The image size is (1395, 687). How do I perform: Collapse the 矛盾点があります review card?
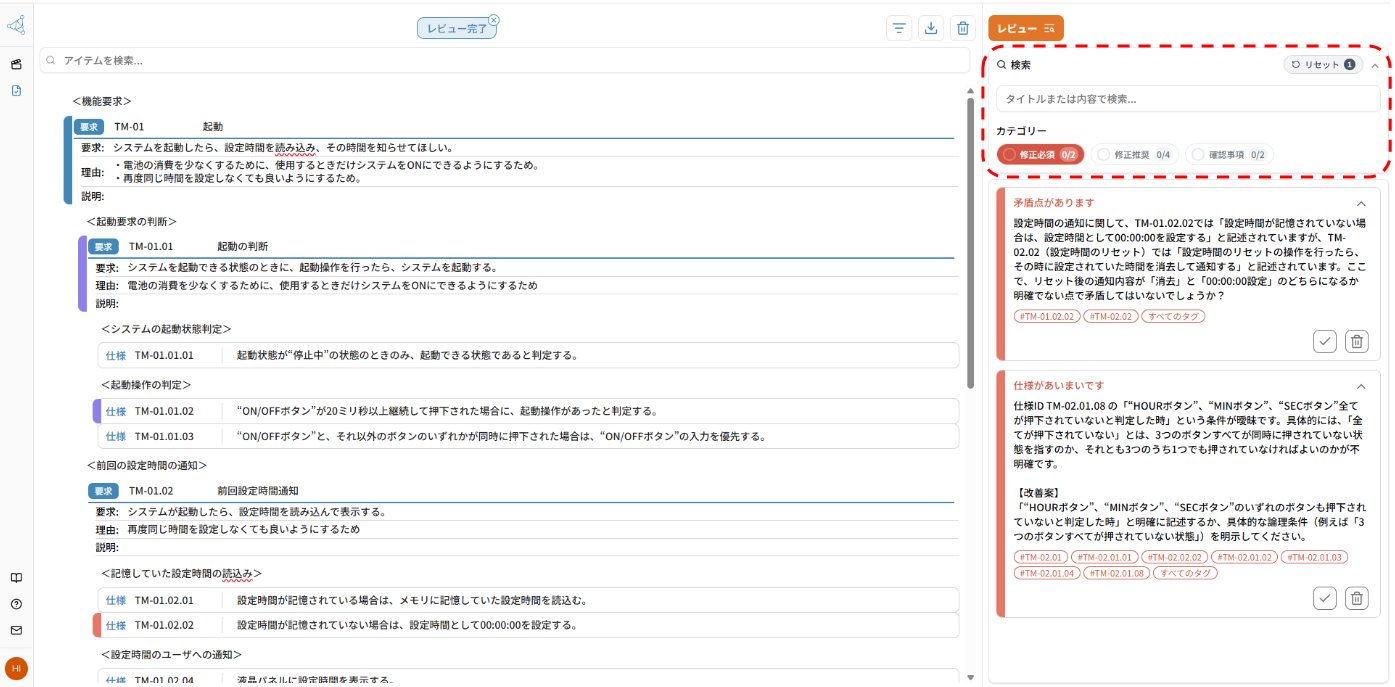pos(1361,203)
